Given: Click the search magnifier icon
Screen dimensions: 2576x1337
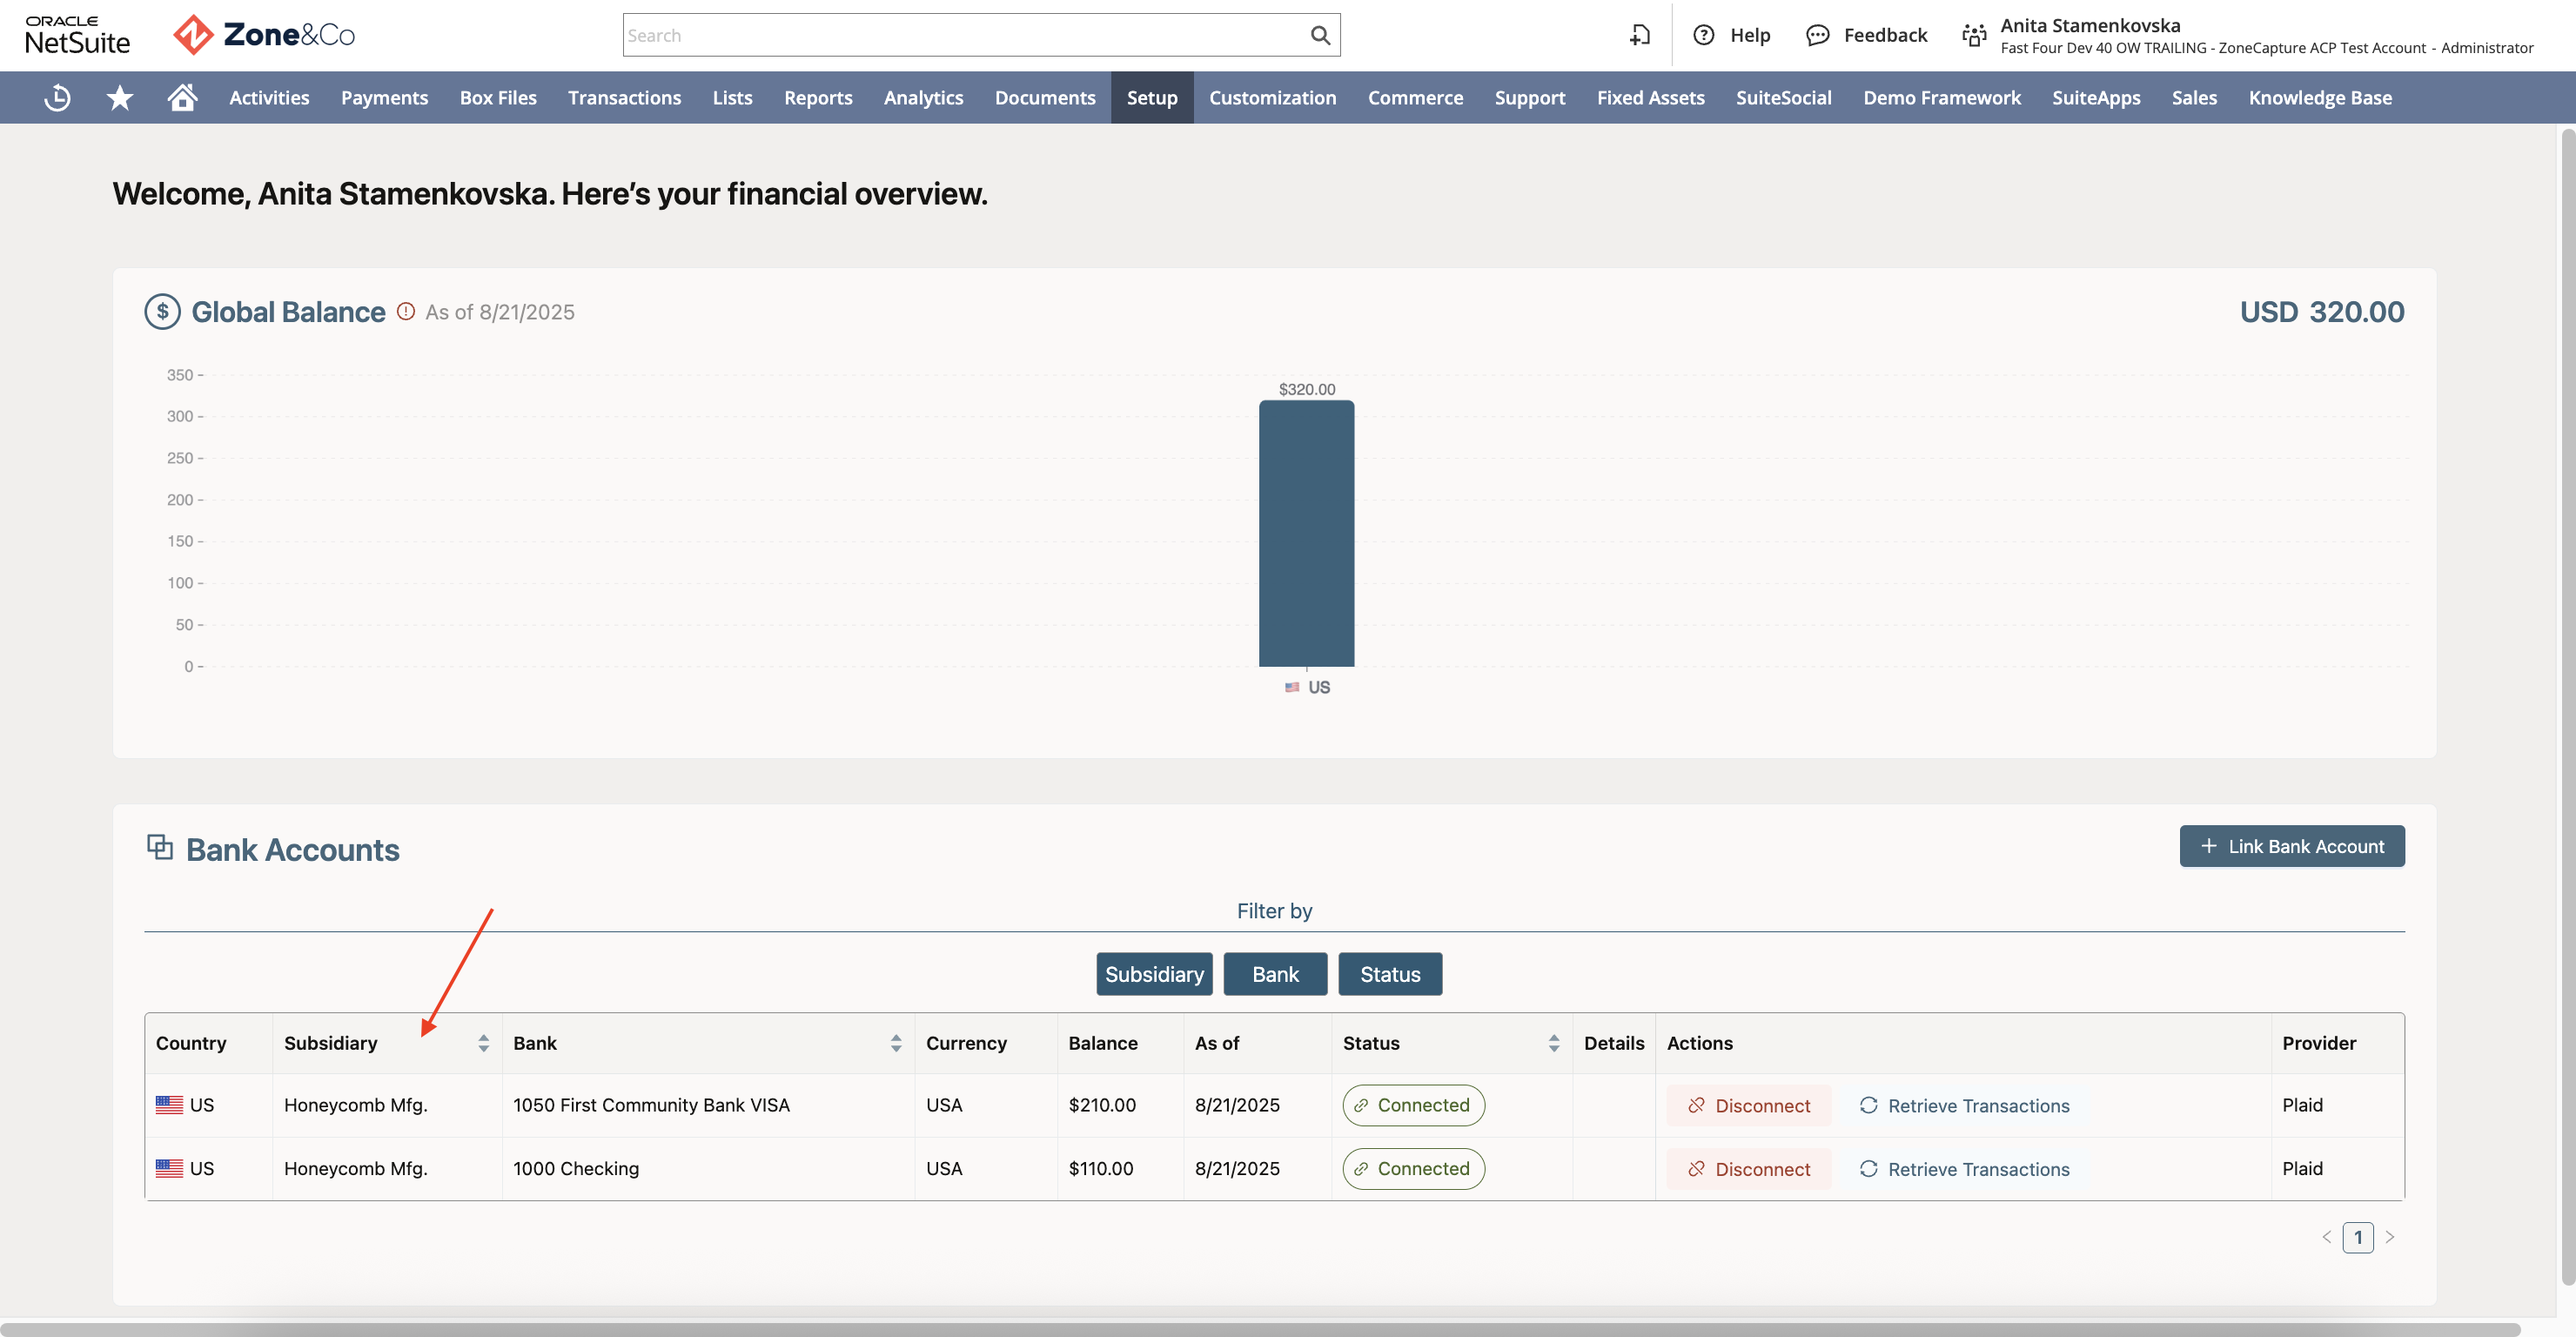Looking at the screenshot, I should (1320, 35).
